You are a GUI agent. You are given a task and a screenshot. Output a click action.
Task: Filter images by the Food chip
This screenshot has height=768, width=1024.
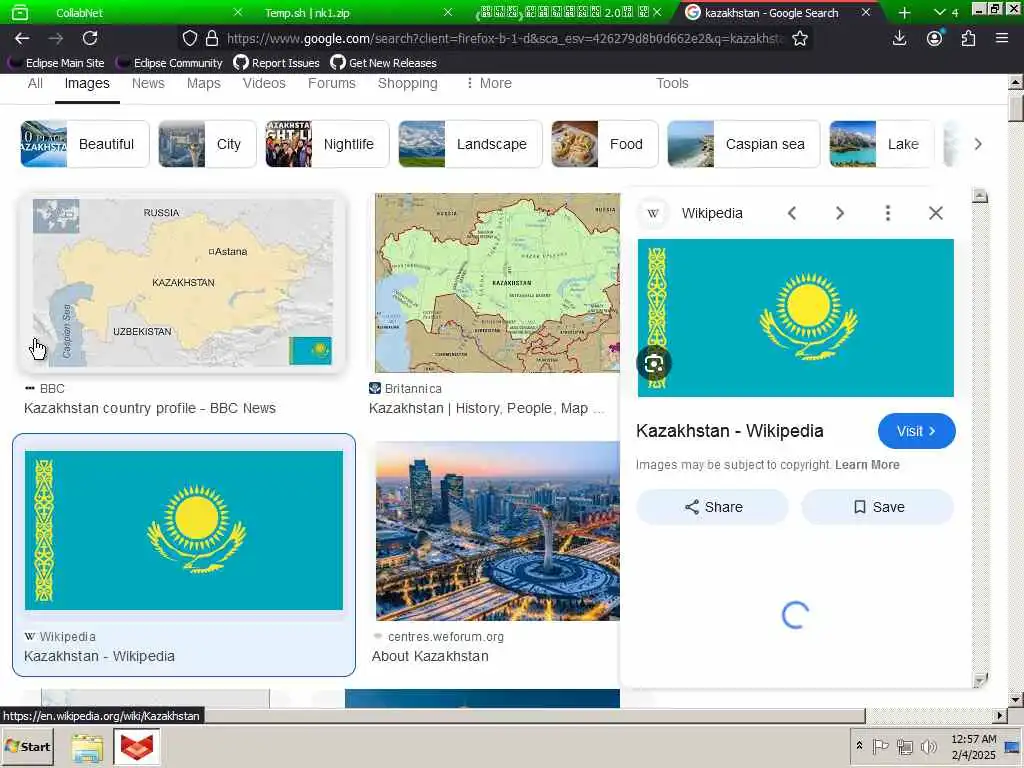[605, 144]
